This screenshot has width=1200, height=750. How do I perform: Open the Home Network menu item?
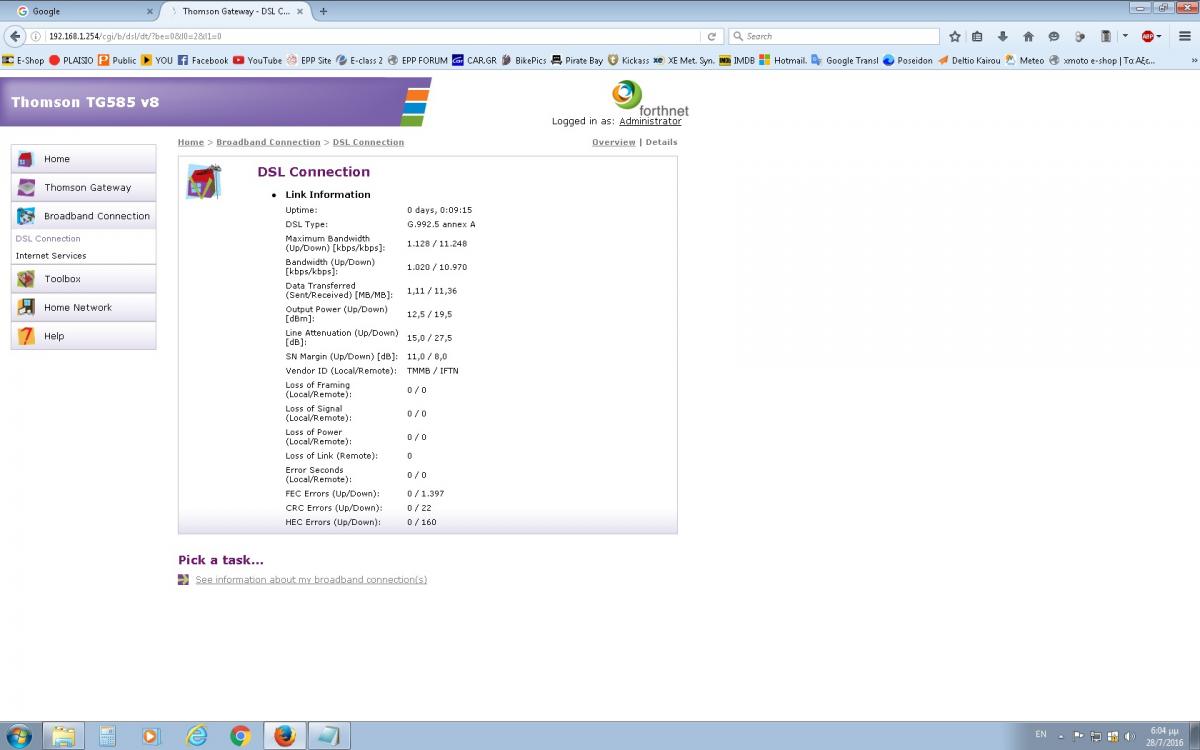[x=83, y=307]
